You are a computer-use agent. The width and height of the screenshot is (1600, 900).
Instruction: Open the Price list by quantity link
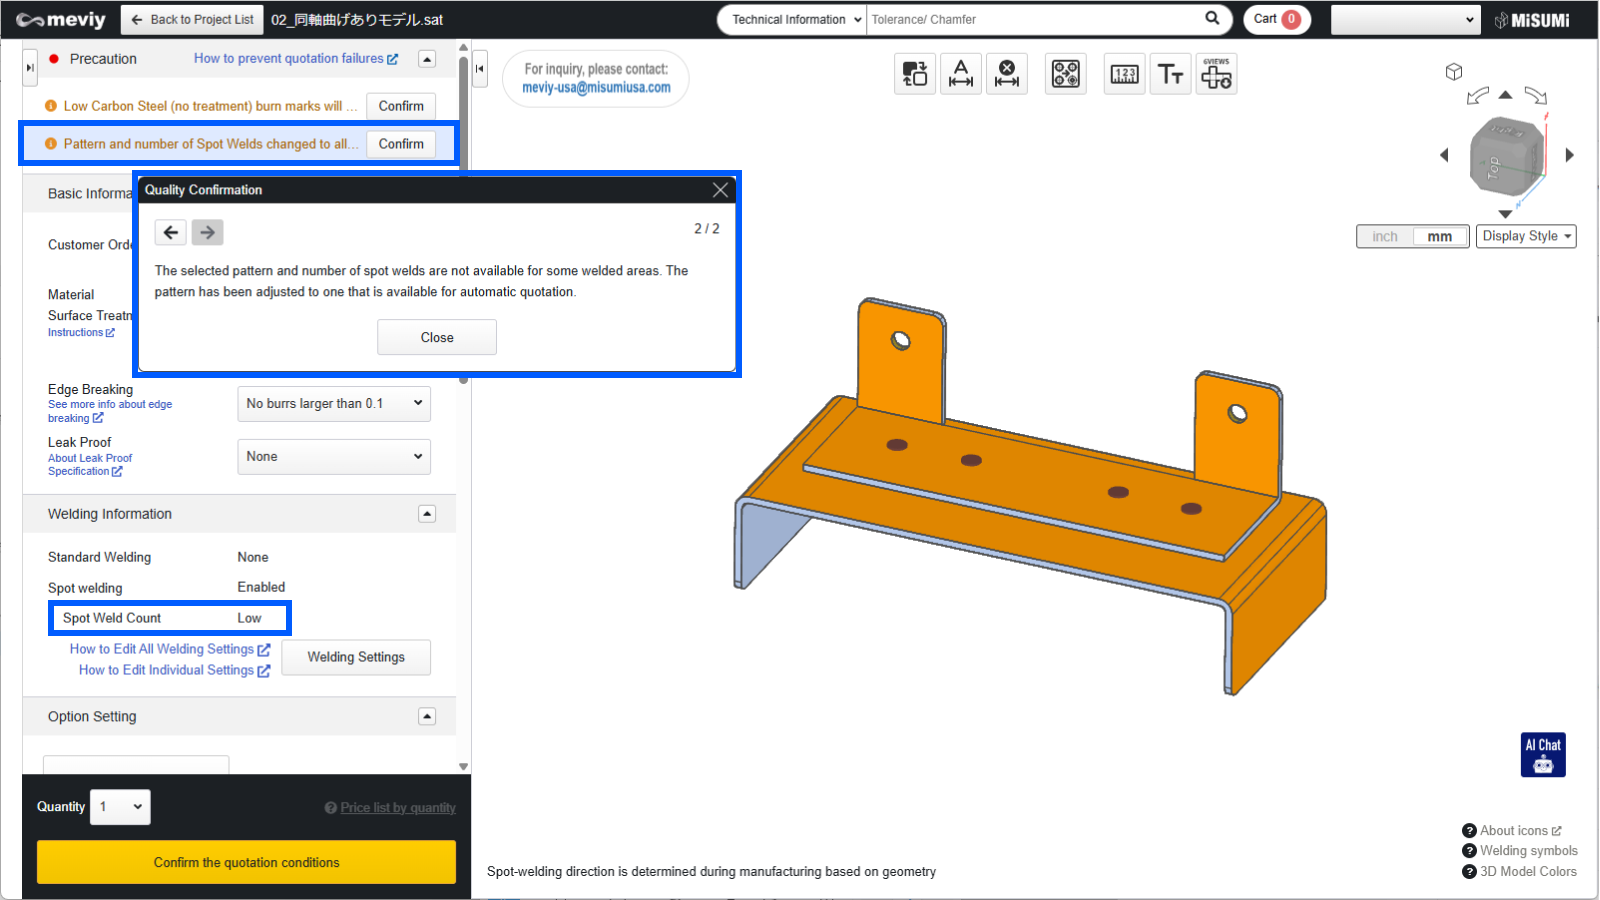[x=397, y=808]
